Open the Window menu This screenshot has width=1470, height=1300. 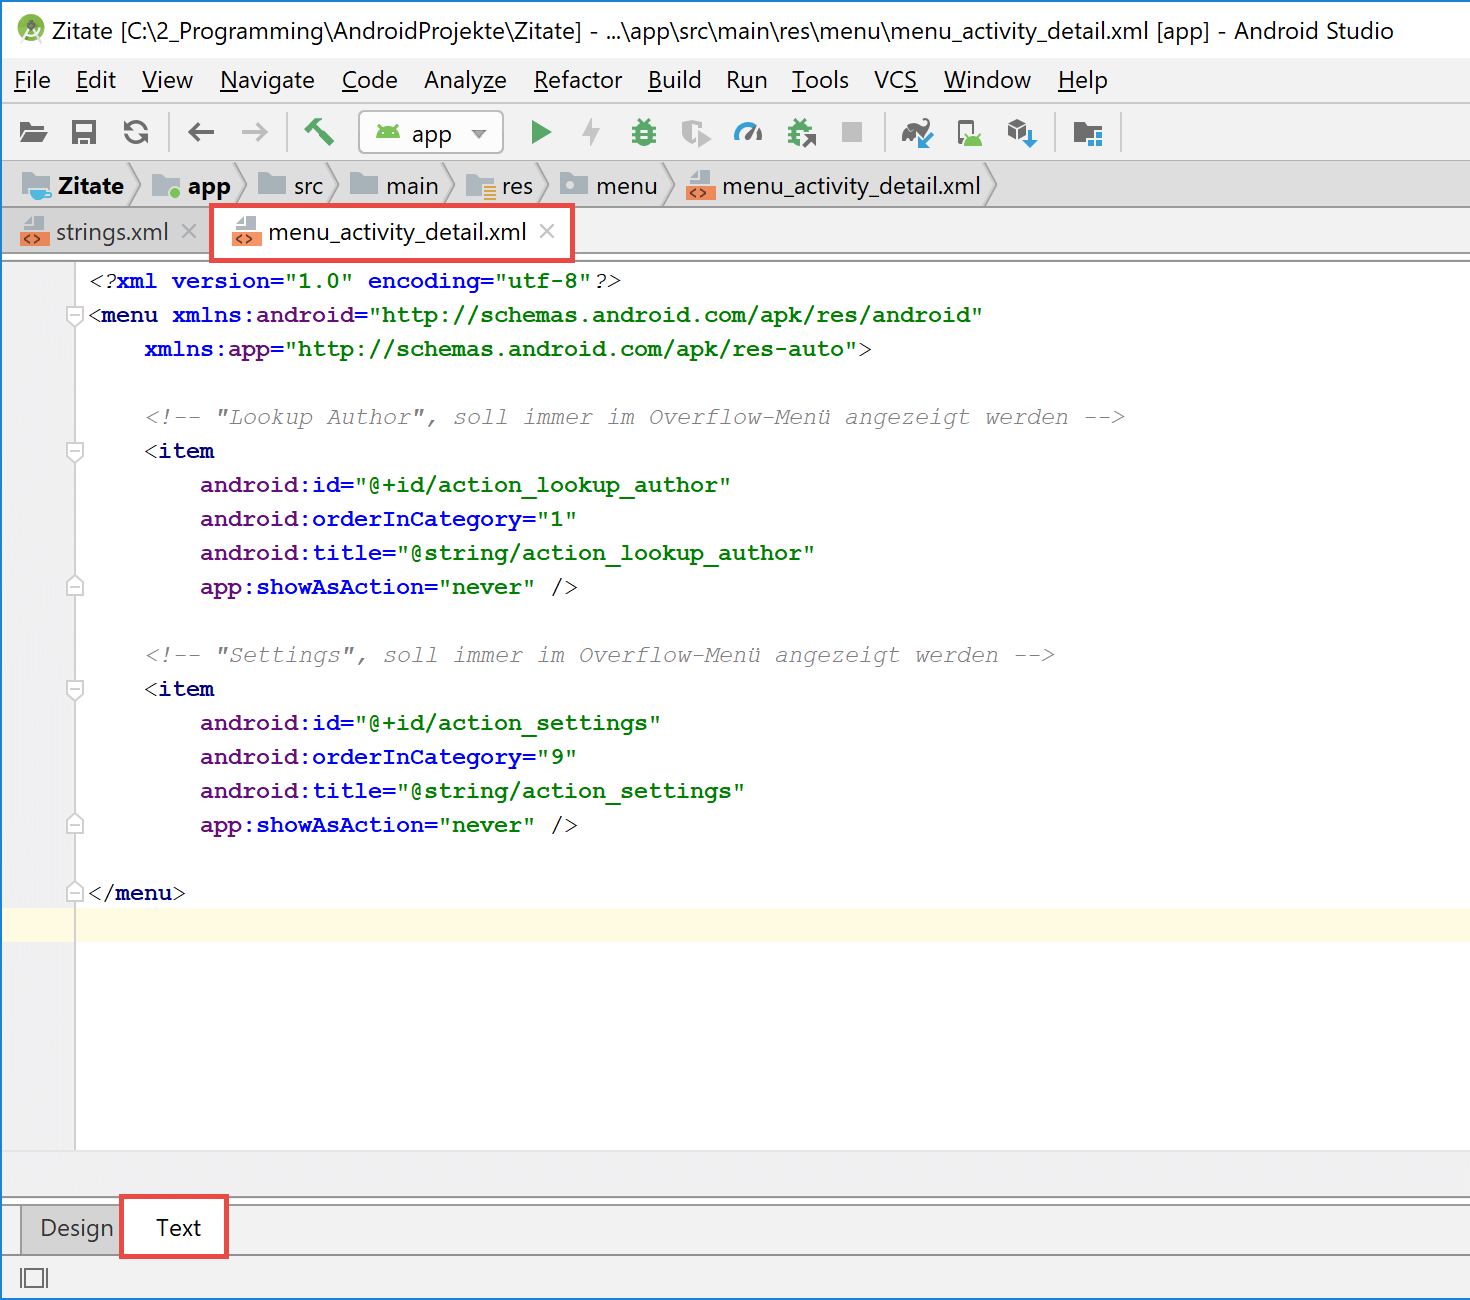point(987,80)
